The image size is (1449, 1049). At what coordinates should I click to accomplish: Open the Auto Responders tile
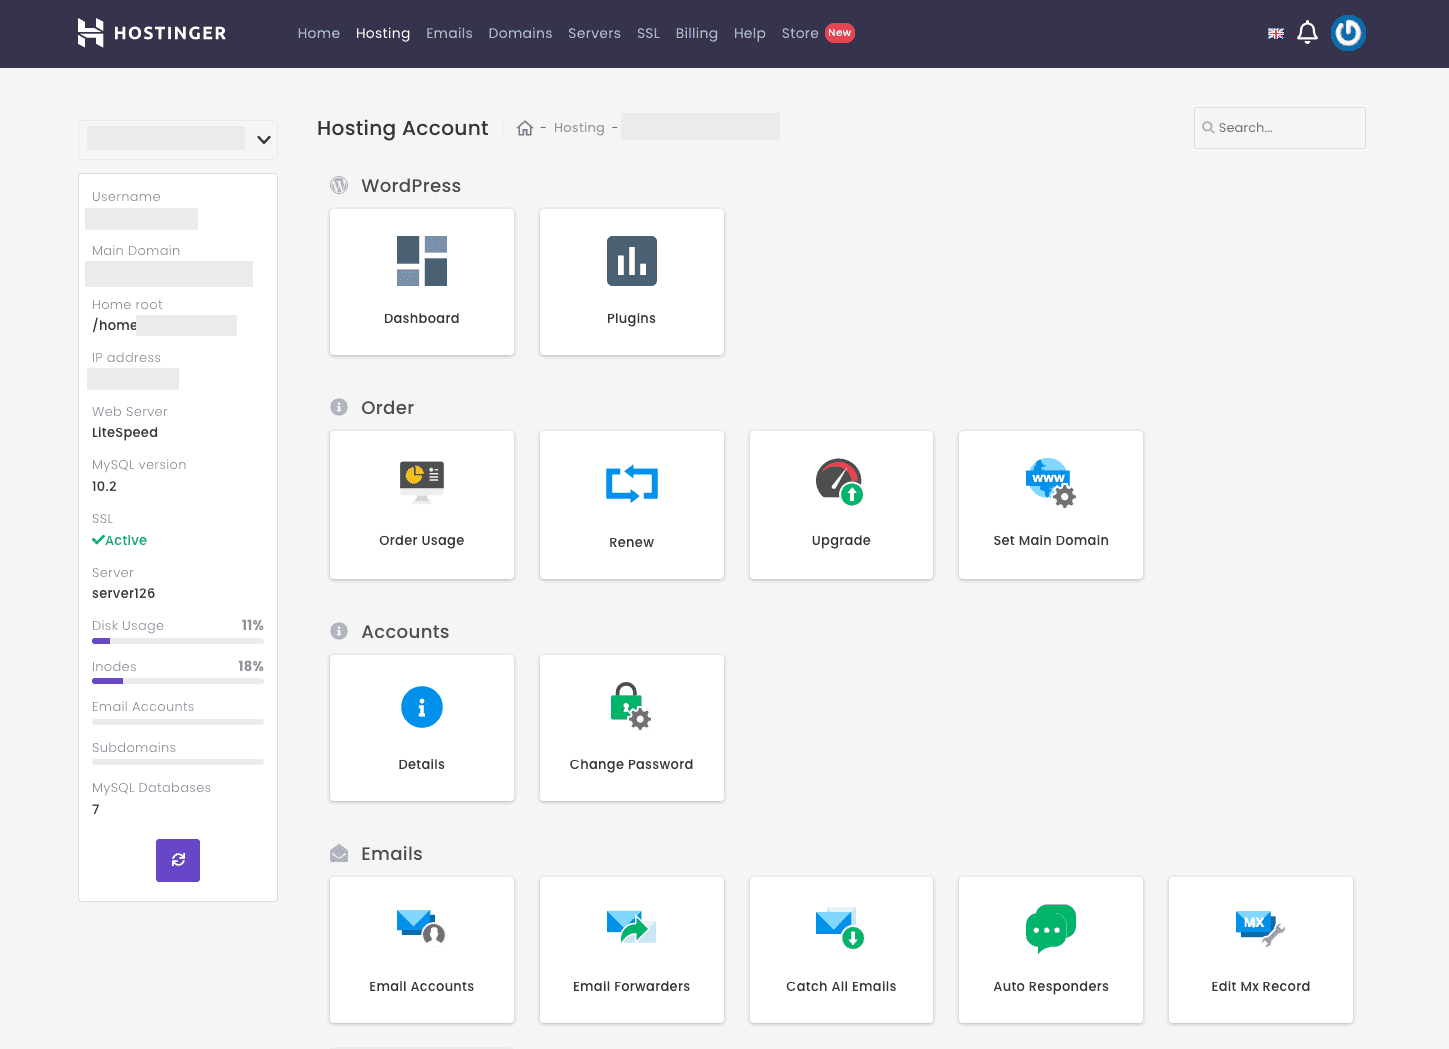click(x=1051, y=950)
